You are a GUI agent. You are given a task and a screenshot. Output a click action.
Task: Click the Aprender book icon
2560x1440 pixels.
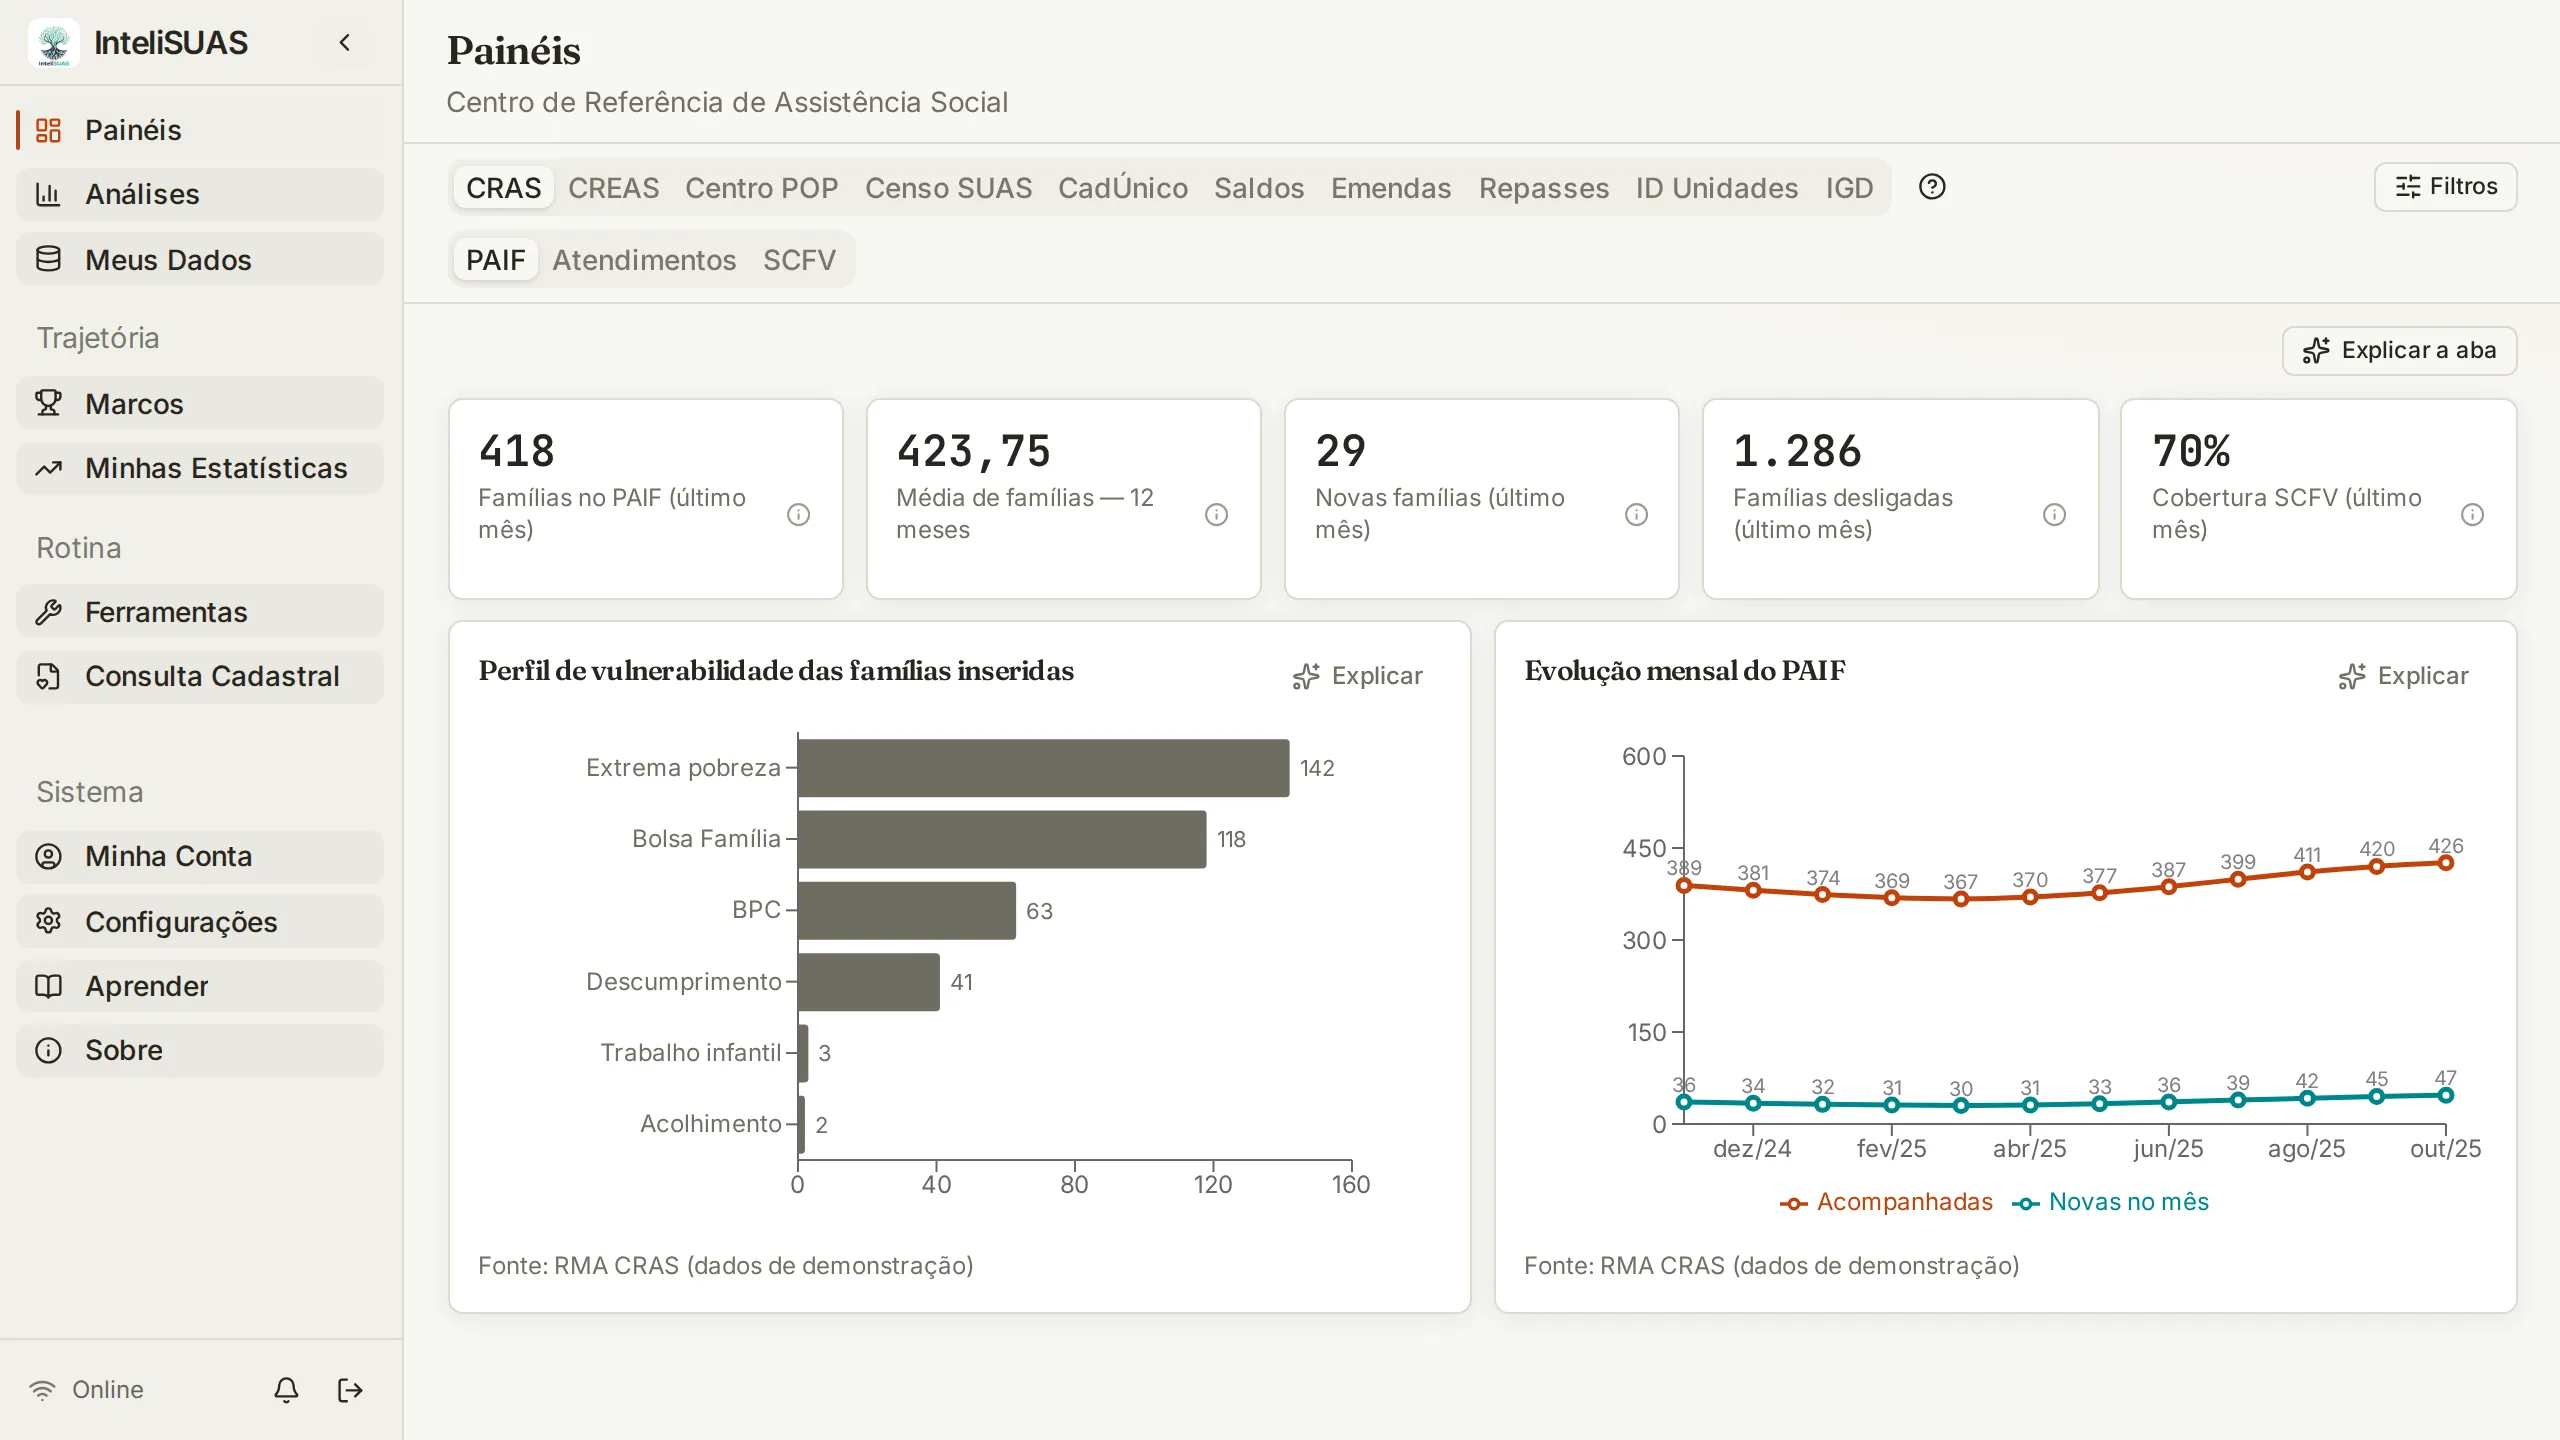48,986
